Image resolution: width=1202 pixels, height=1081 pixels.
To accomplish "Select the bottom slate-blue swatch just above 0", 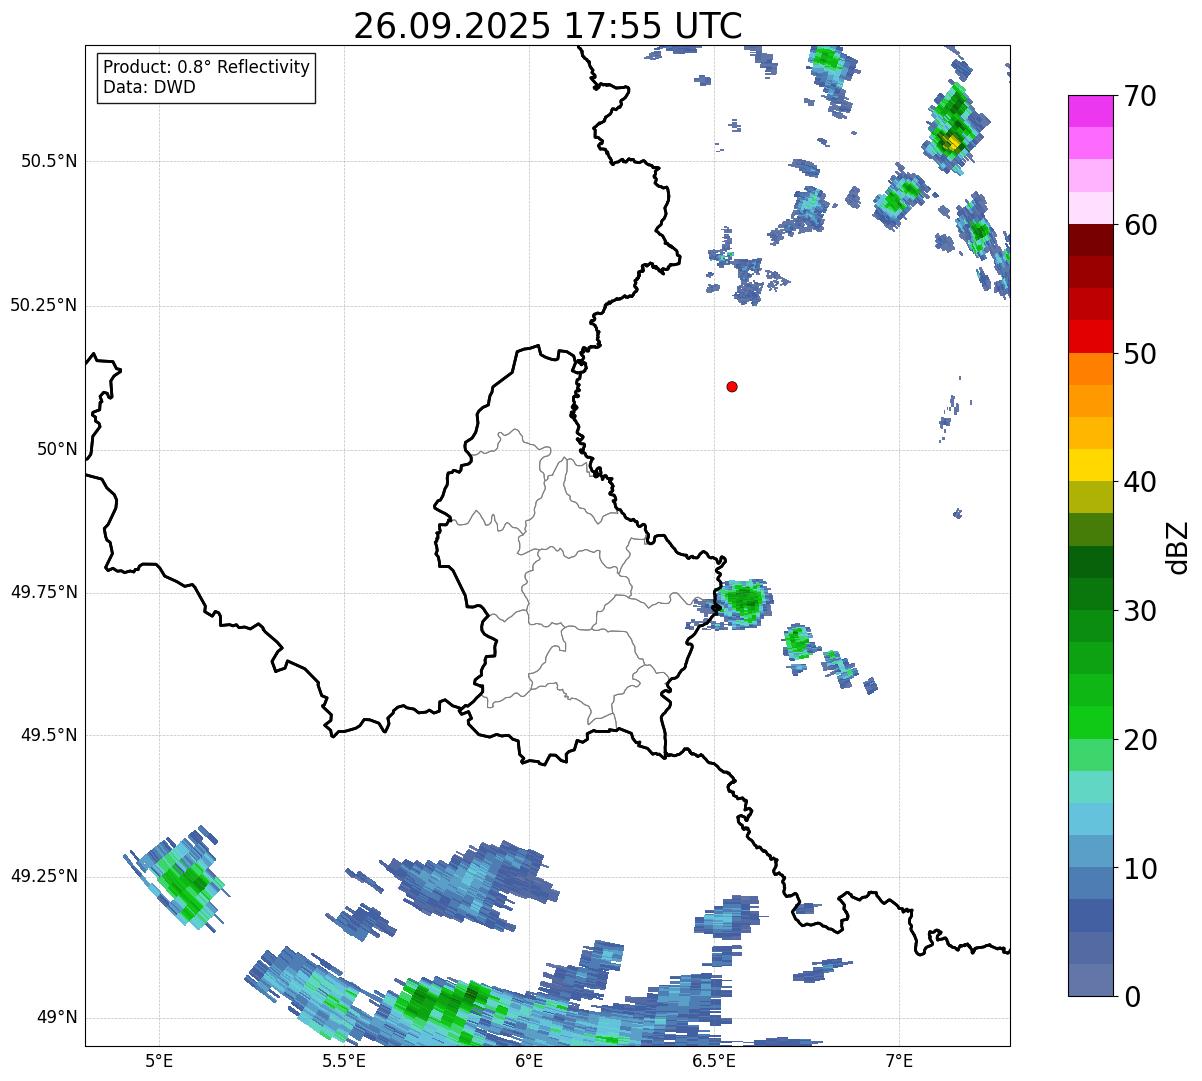I will point(1090,980).
